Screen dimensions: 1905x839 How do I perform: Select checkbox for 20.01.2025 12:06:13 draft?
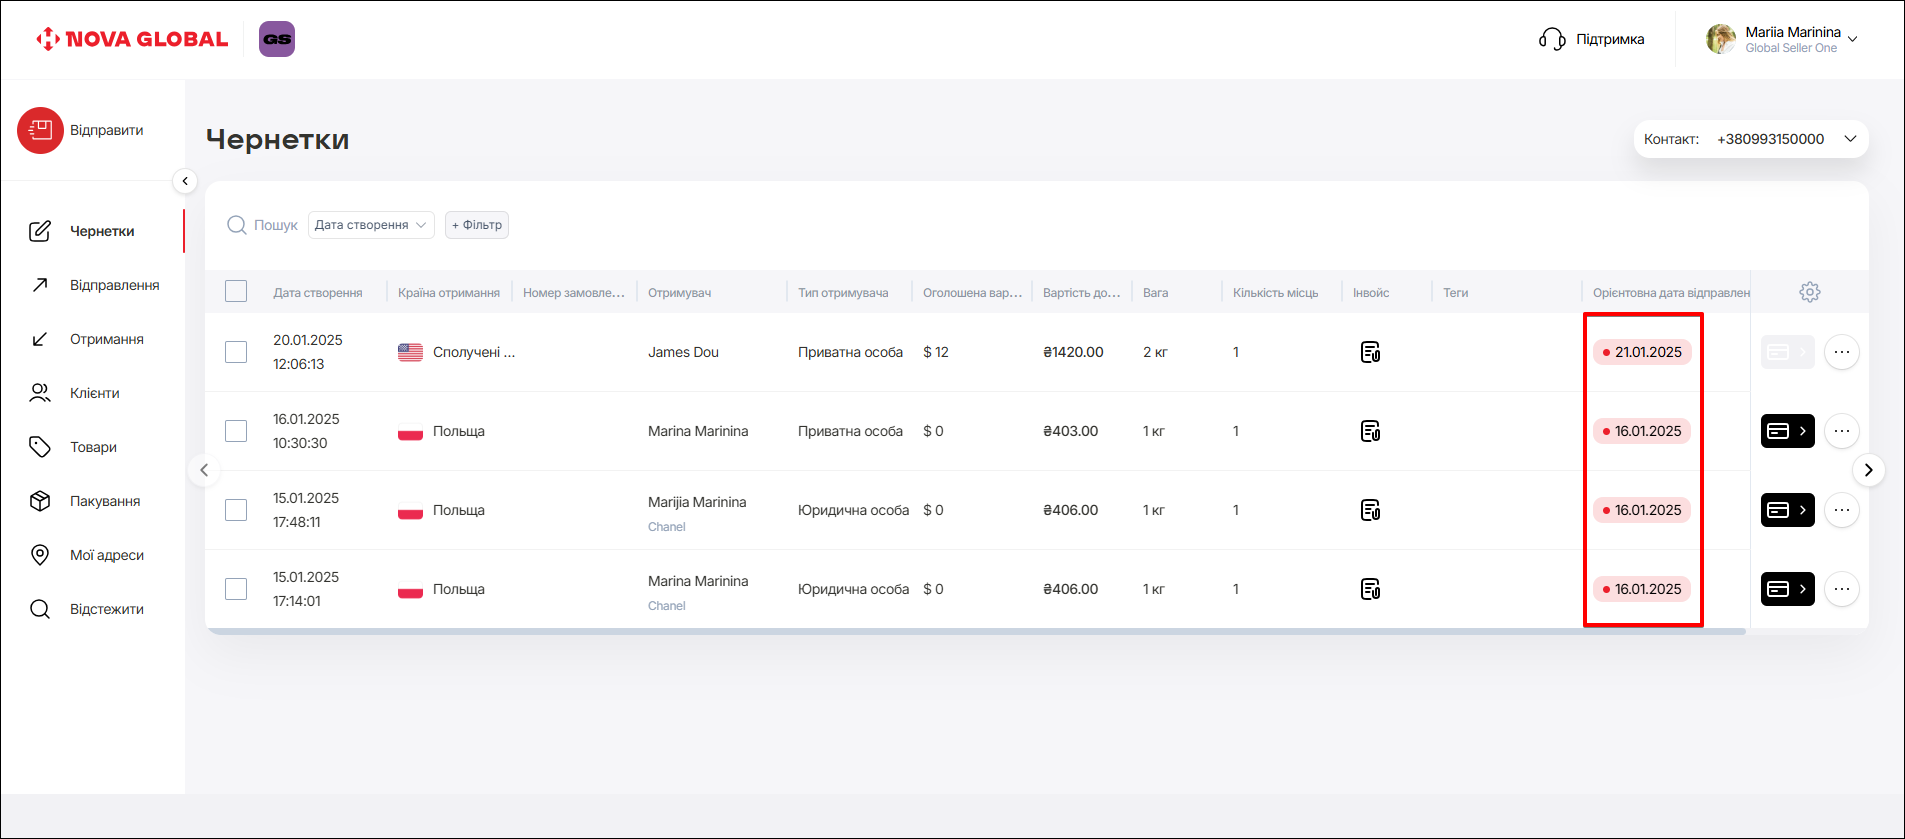click(236, 352)
